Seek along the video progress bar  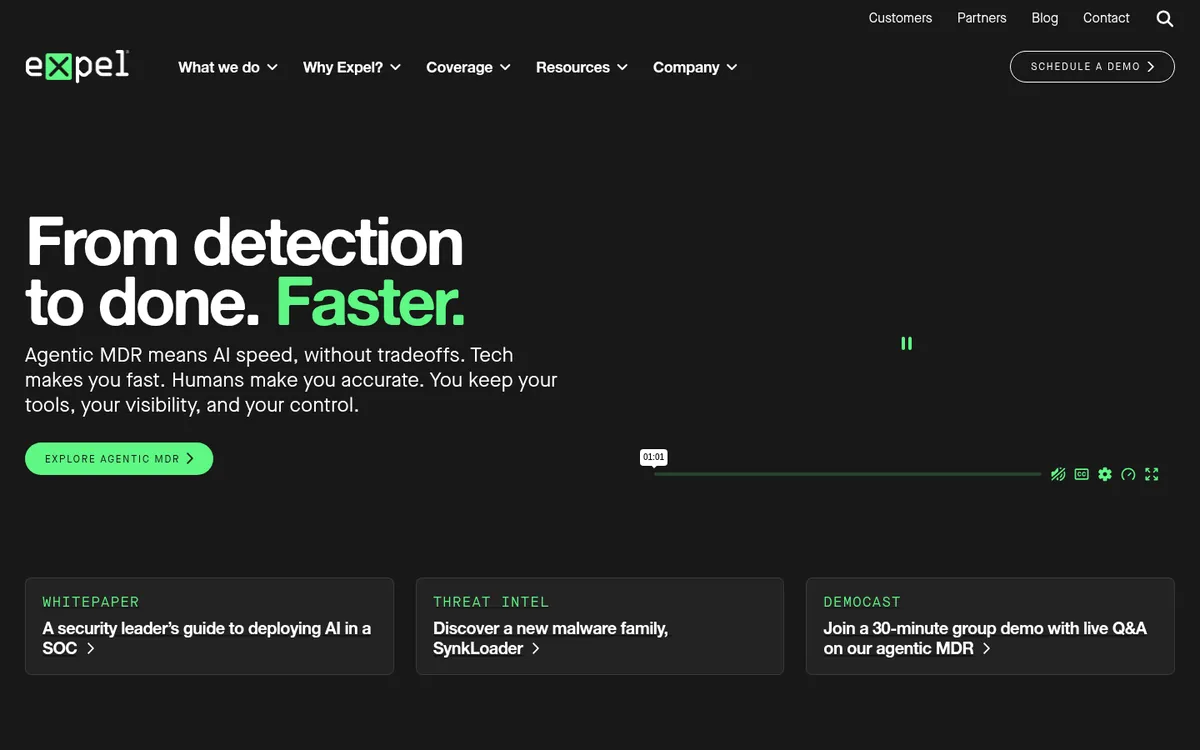pyautogui.click(x=847, y=474)
